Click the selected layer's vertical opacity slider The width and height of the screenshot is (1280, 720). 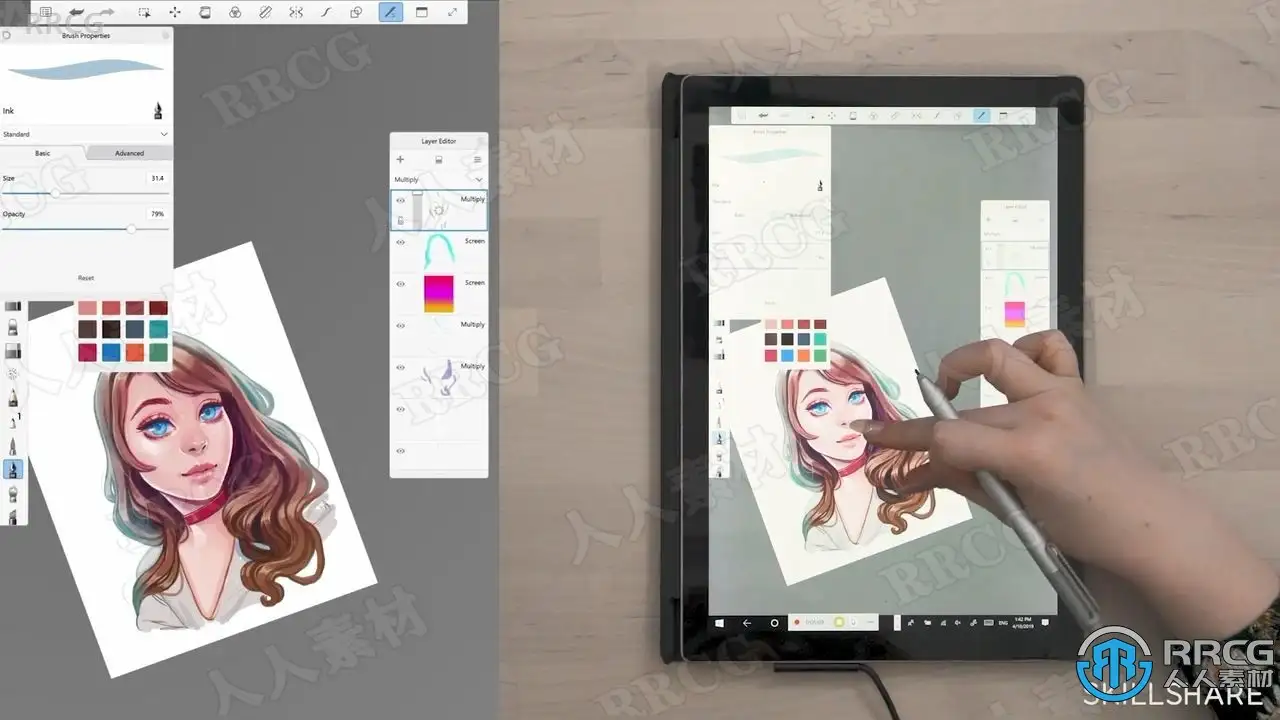[x=417, y=210]
